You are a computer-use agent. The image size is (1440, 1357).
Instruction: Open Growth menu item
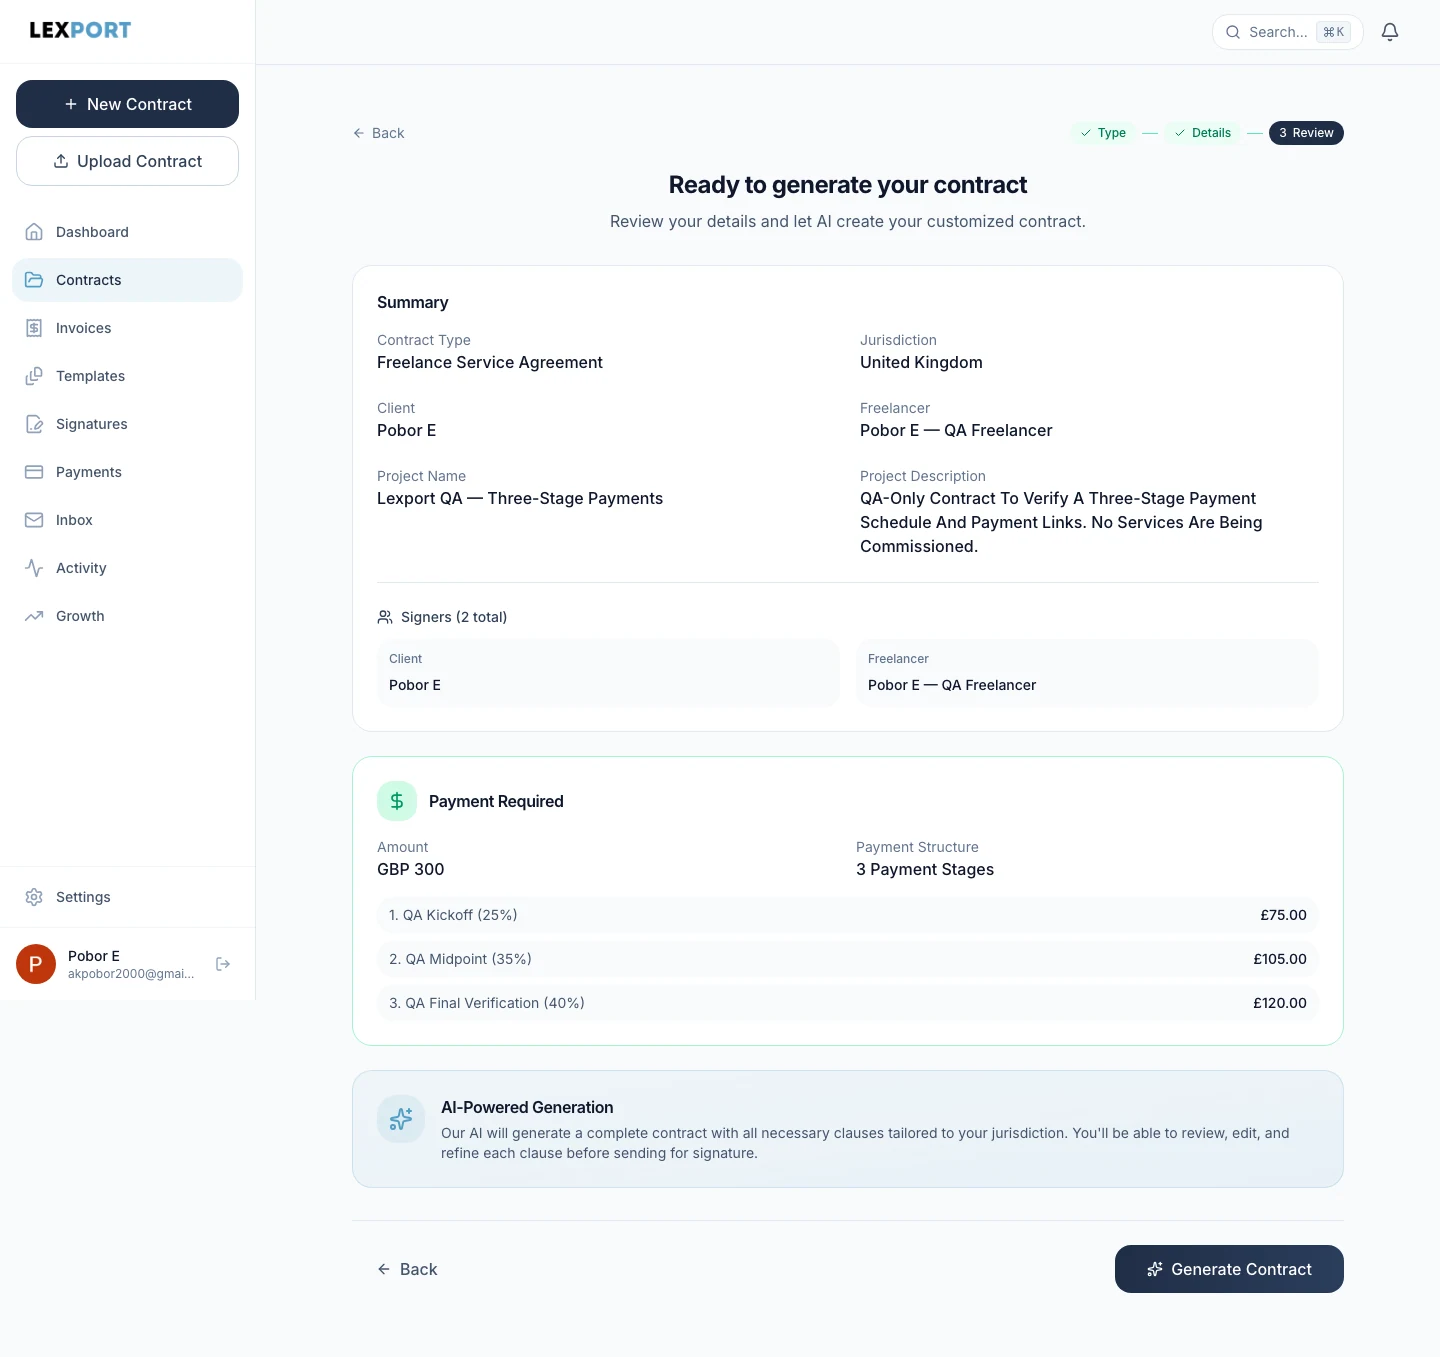127,616
